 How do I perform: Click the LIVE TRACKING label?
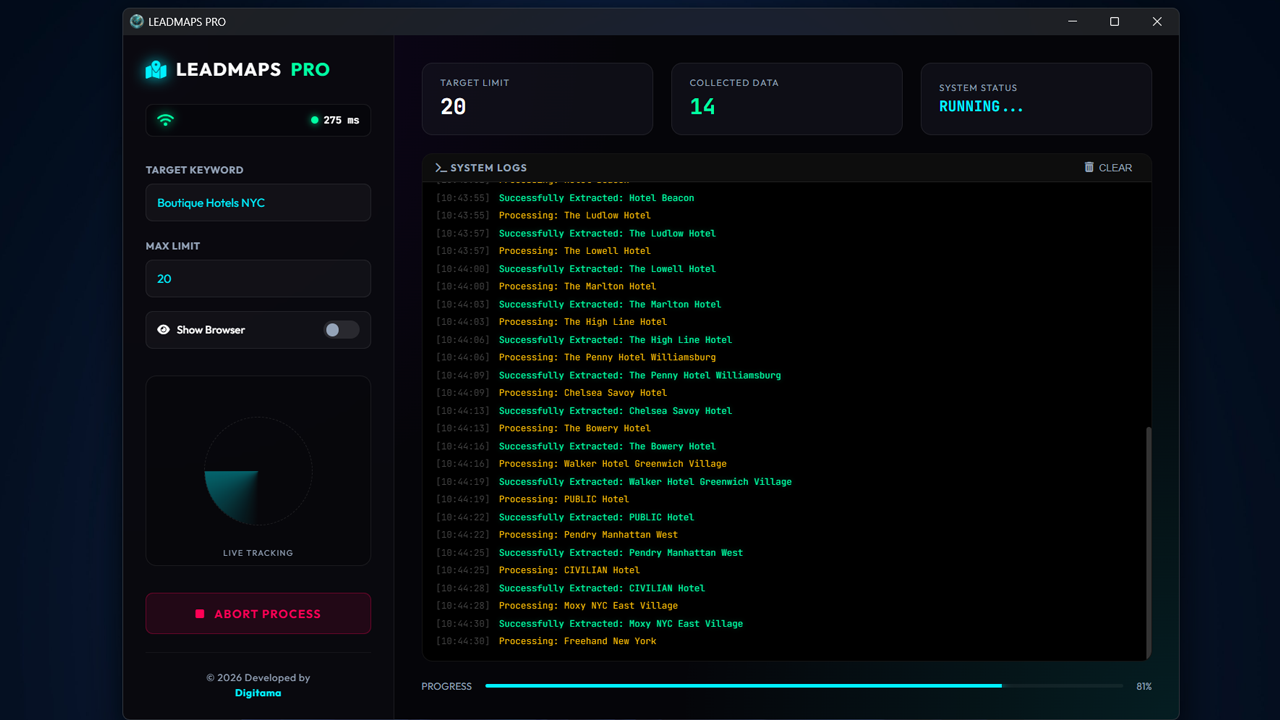258,553
